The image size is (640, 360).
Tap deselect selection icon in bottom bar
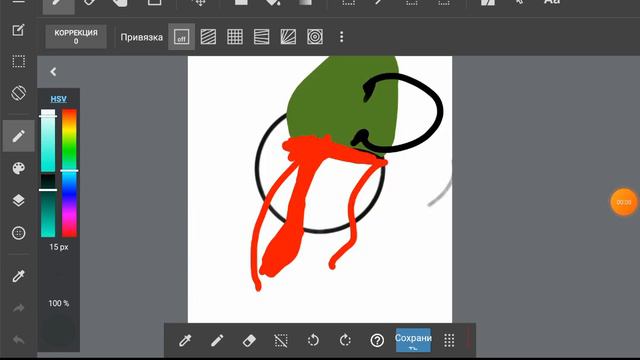pos(281,340)
